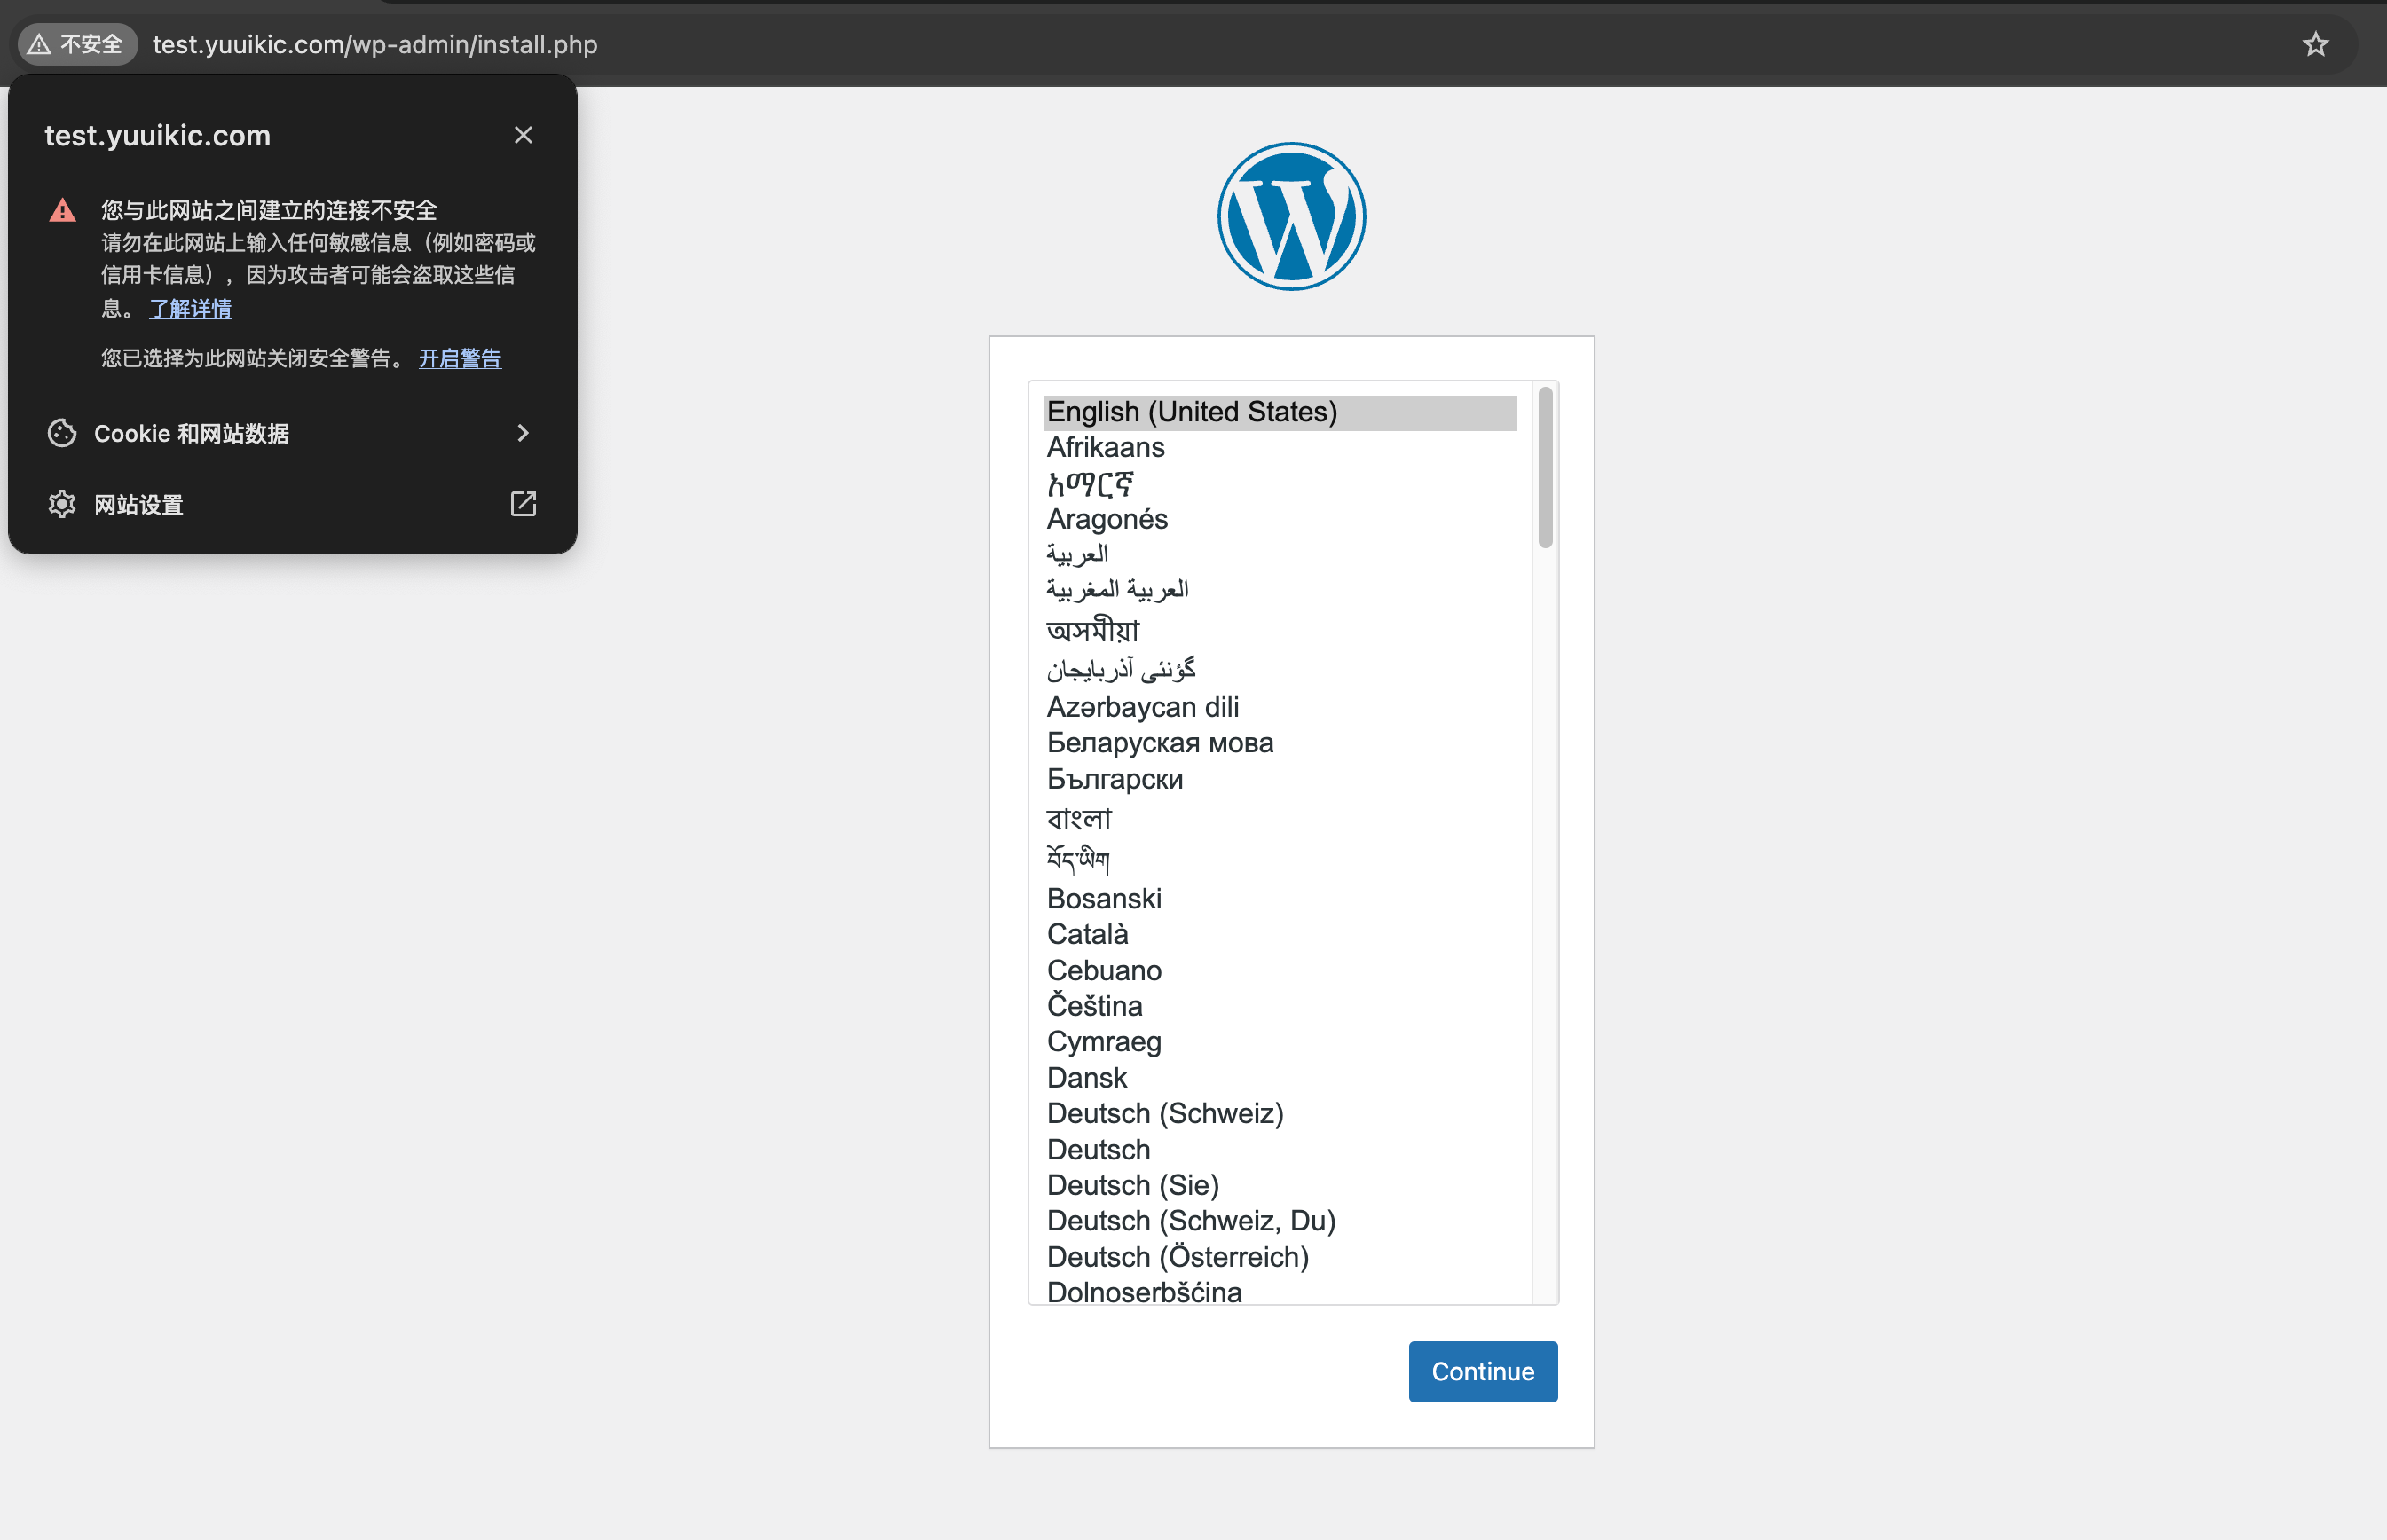Click the site settings gear icon
Screen dimensions: 2387x1540
(x=62, y=504)
